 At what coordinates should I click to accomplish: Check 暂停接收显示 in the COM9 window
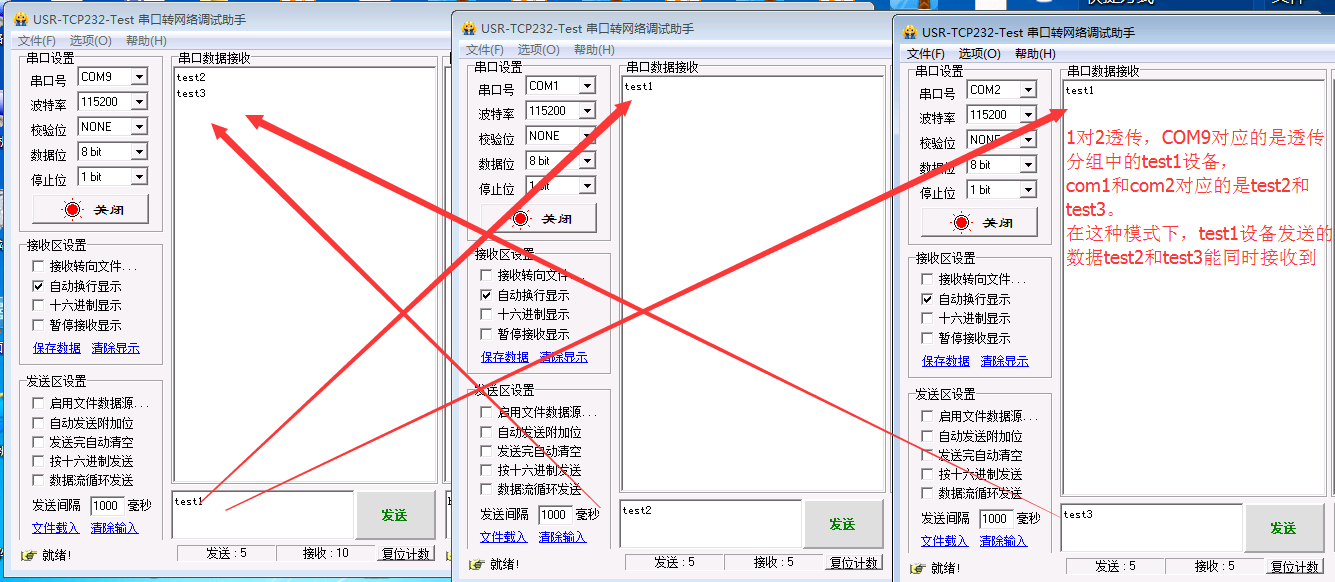tap(38, 325)
